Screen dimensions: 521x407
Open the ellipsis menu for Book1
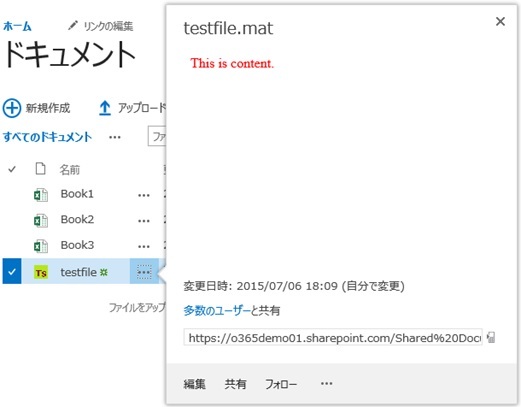(144, 195)
